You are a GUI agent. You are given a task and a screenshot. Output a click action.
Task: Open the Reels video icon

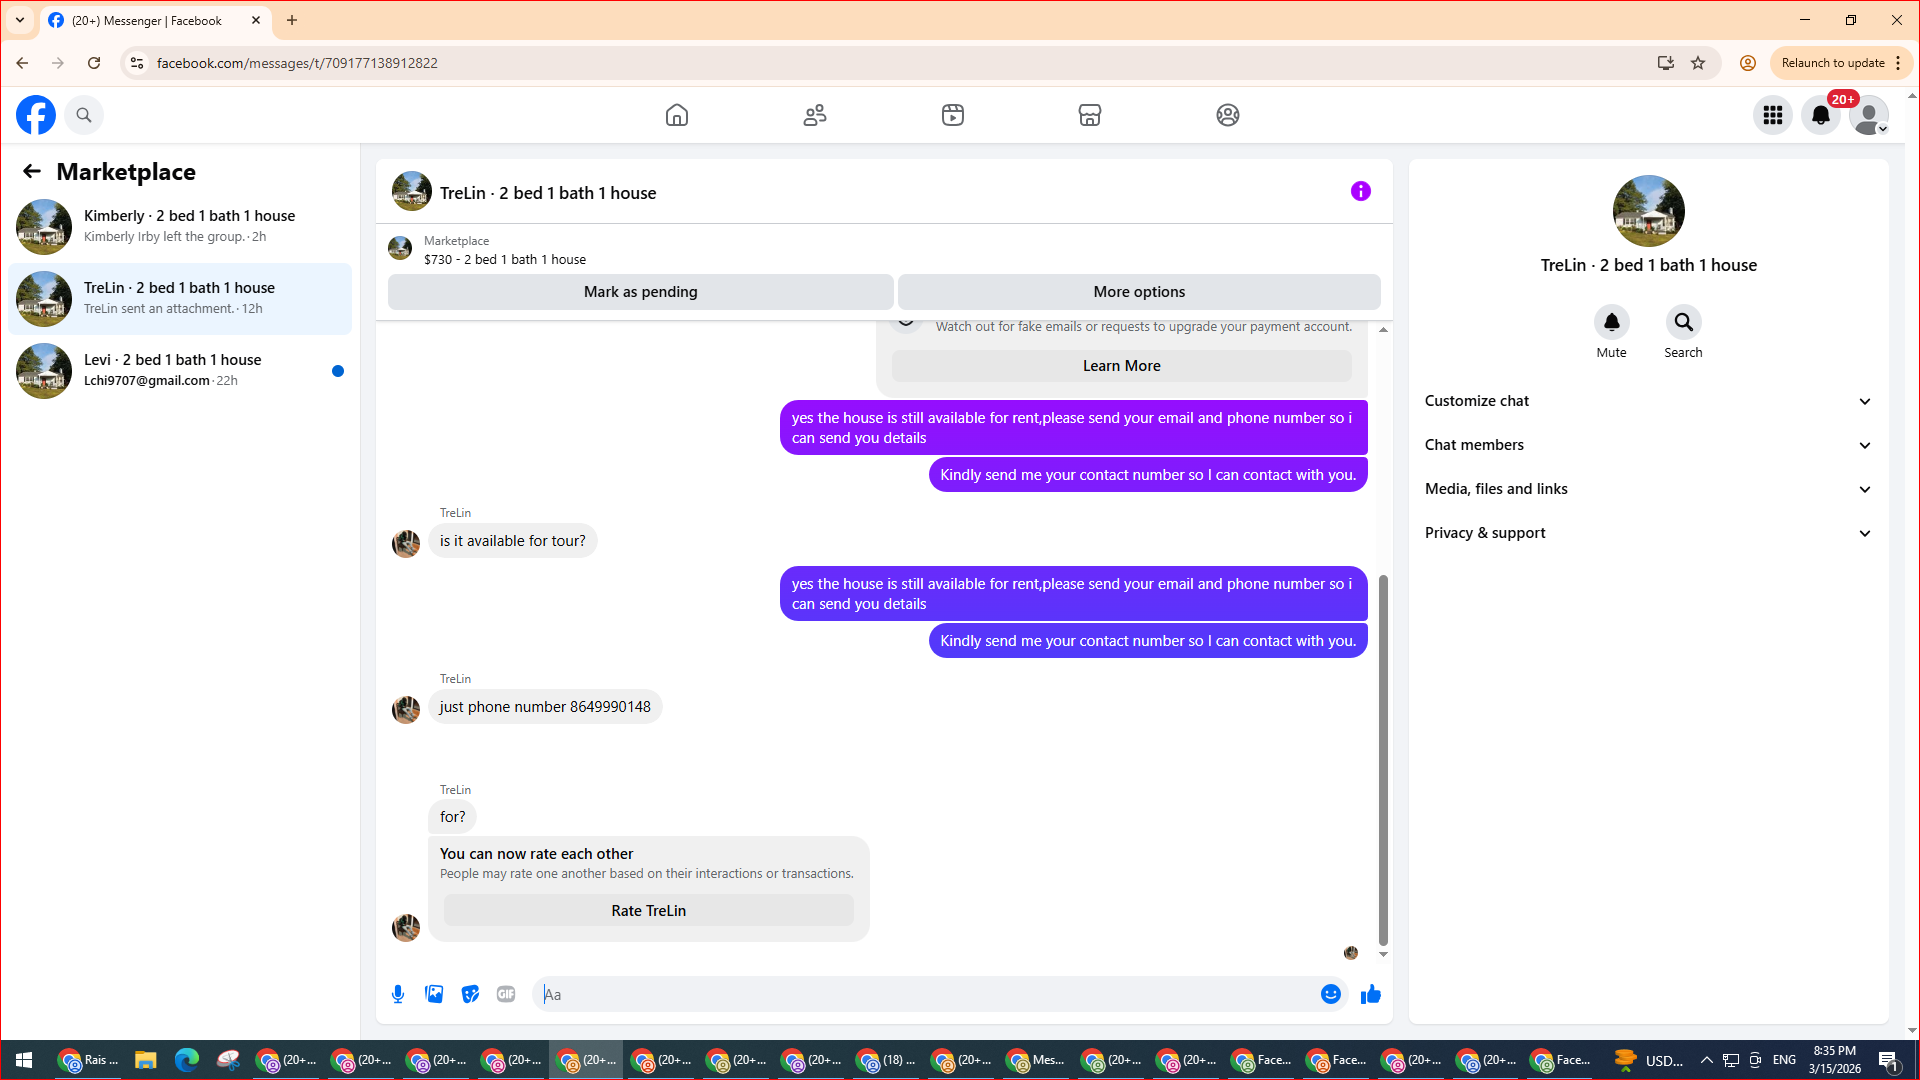tap(953, 115)
